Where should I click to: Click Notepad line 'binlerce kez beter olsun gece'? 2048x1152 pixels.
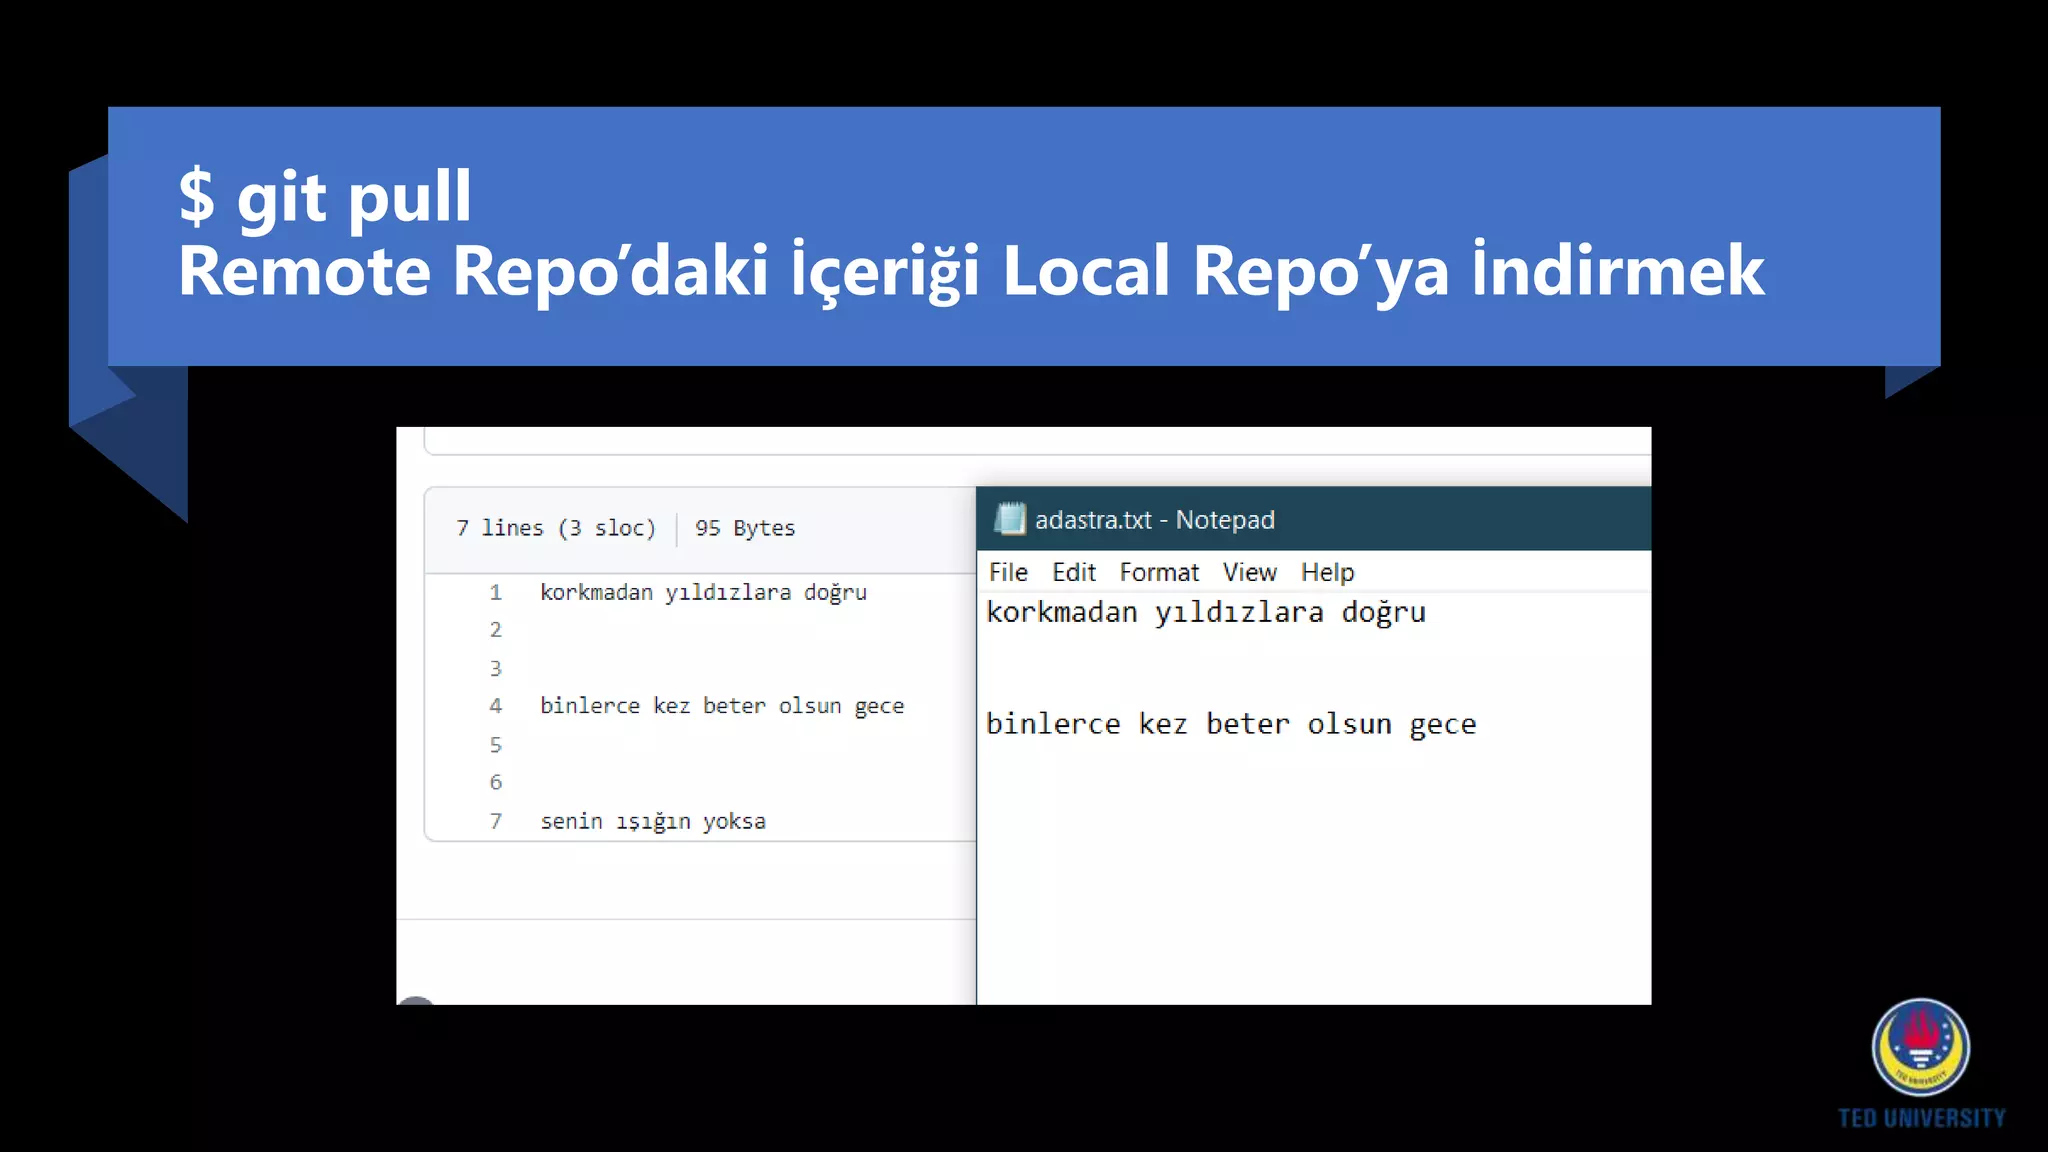(1231, 724)
